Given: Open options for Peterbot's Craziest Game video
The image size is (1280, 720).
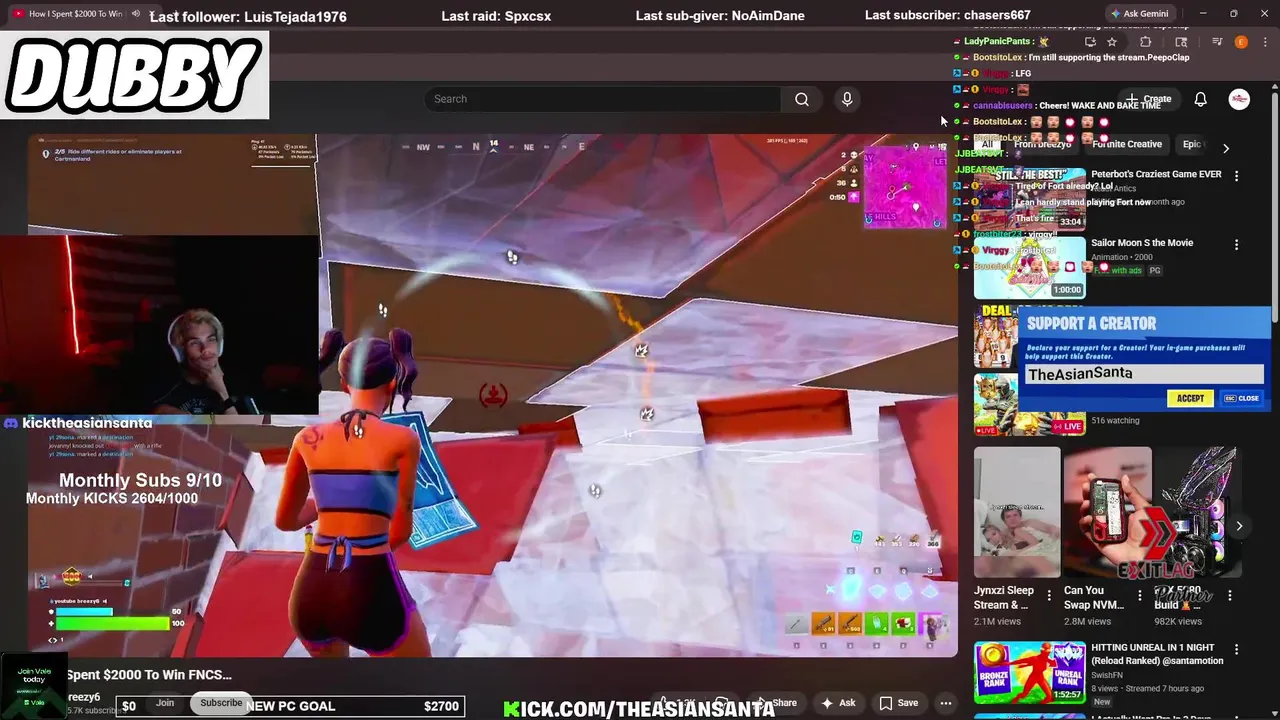Looking at the screenshot, I should (1237, 176).
